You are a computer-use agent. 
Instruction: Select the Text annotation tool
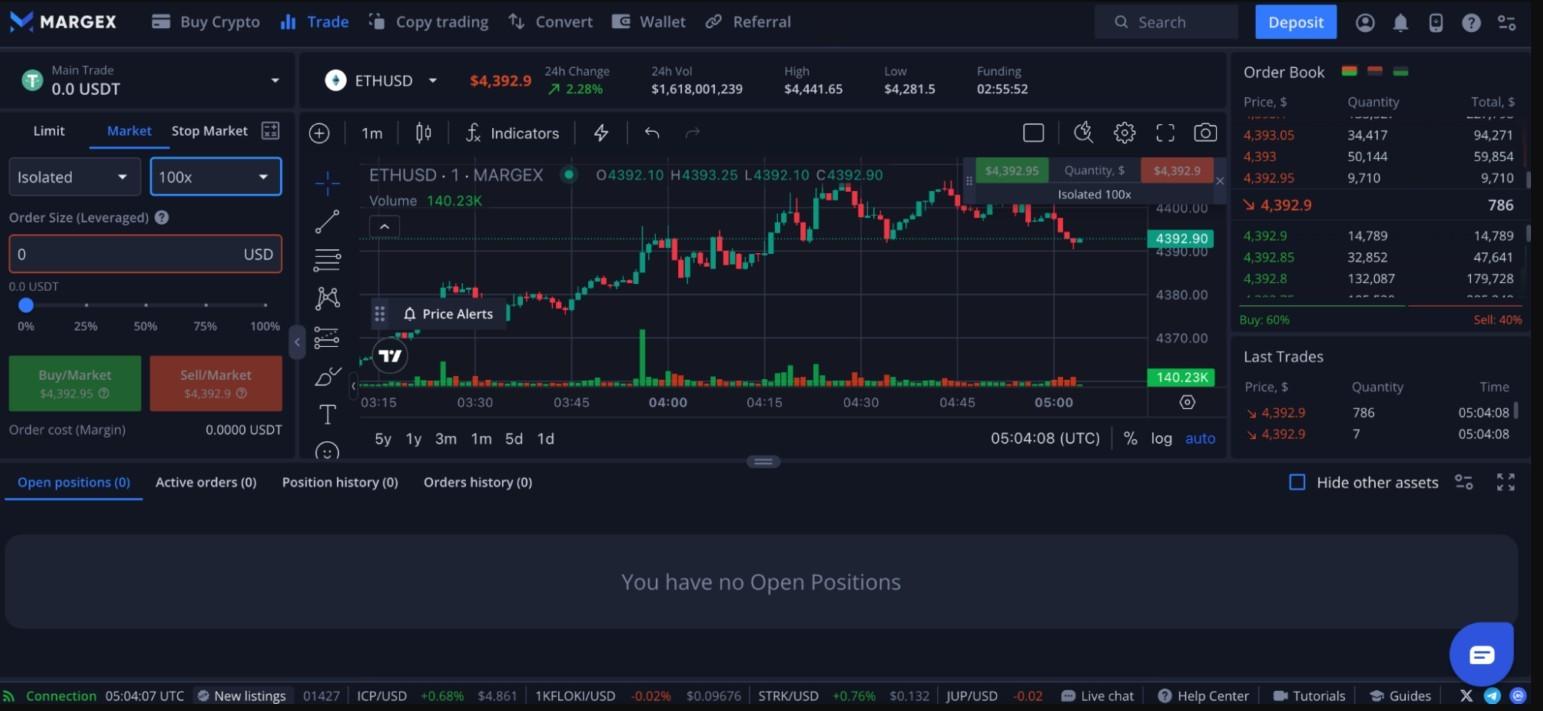coord(327,413)
